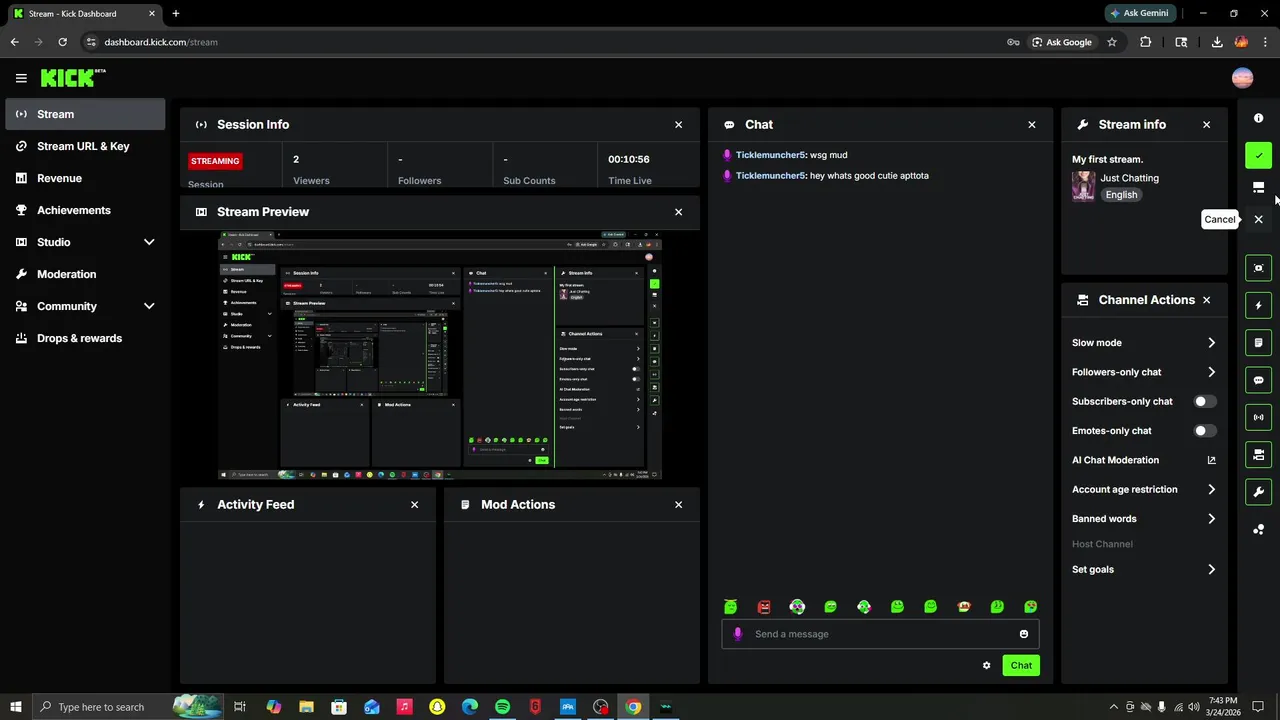The image size is (1280, 720).
Task: Close the Chat panel
Action: [1032, 125]
